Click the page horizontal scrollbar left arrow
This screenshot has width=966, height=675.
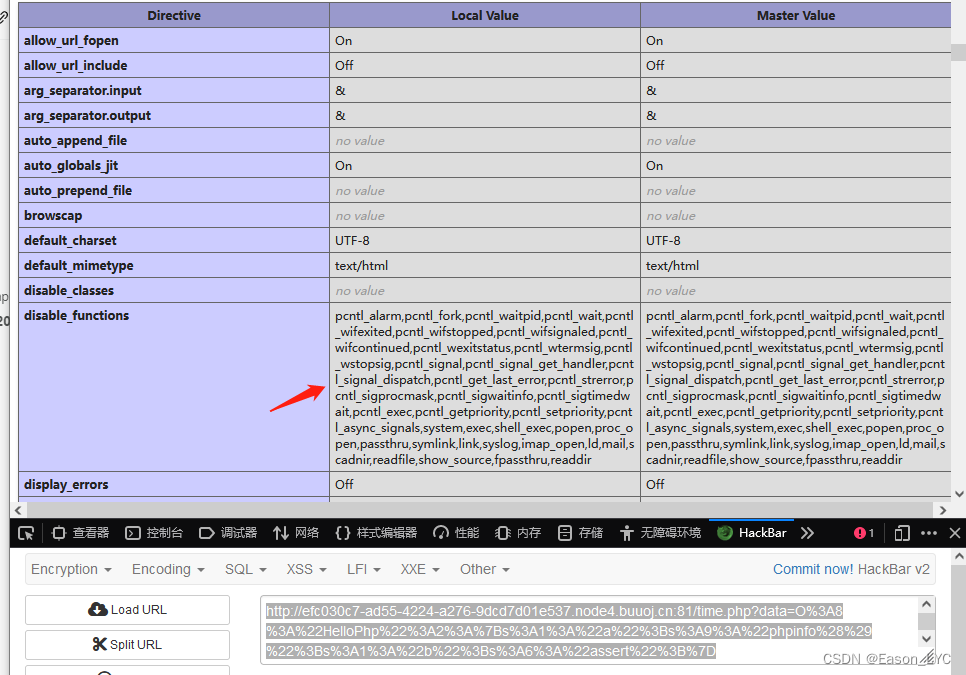point(18,510)
